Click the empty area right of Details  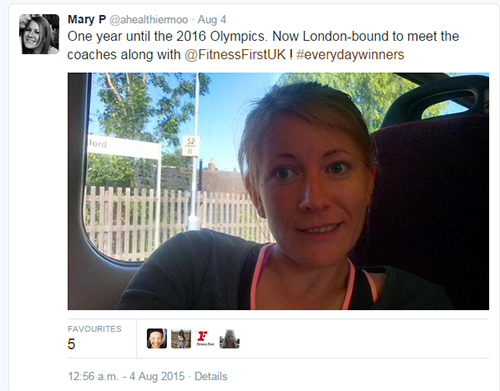click(x=358, y=376)
